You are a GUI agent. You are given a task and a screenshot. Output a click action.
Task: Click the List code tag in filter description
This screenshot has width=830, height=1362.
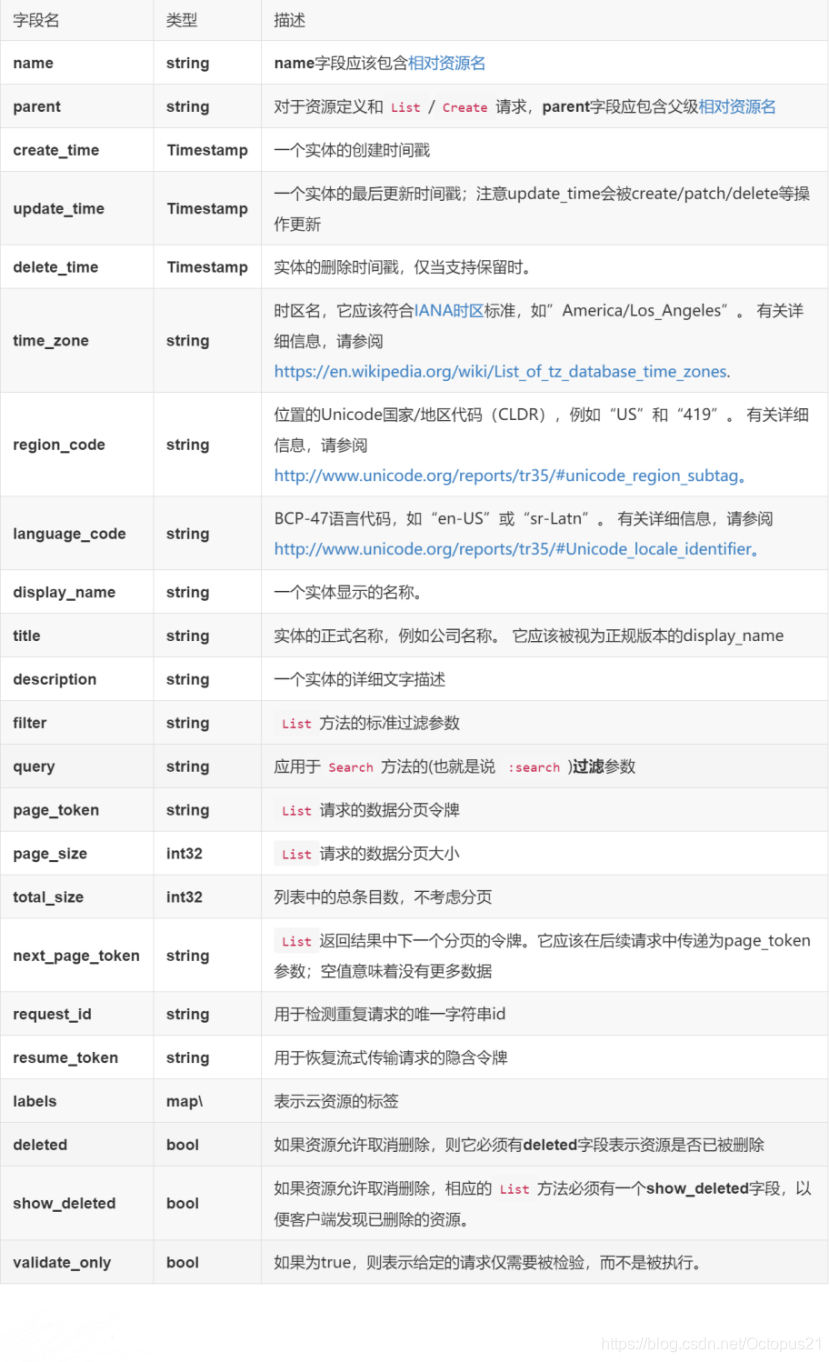click(x=297, y=724)
